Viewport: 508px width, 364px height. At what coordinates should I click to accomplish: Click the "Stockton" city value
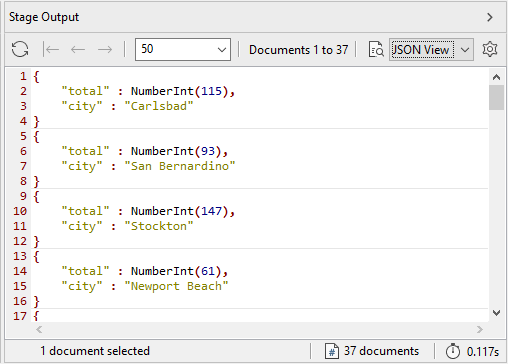(x=159, y=226)
